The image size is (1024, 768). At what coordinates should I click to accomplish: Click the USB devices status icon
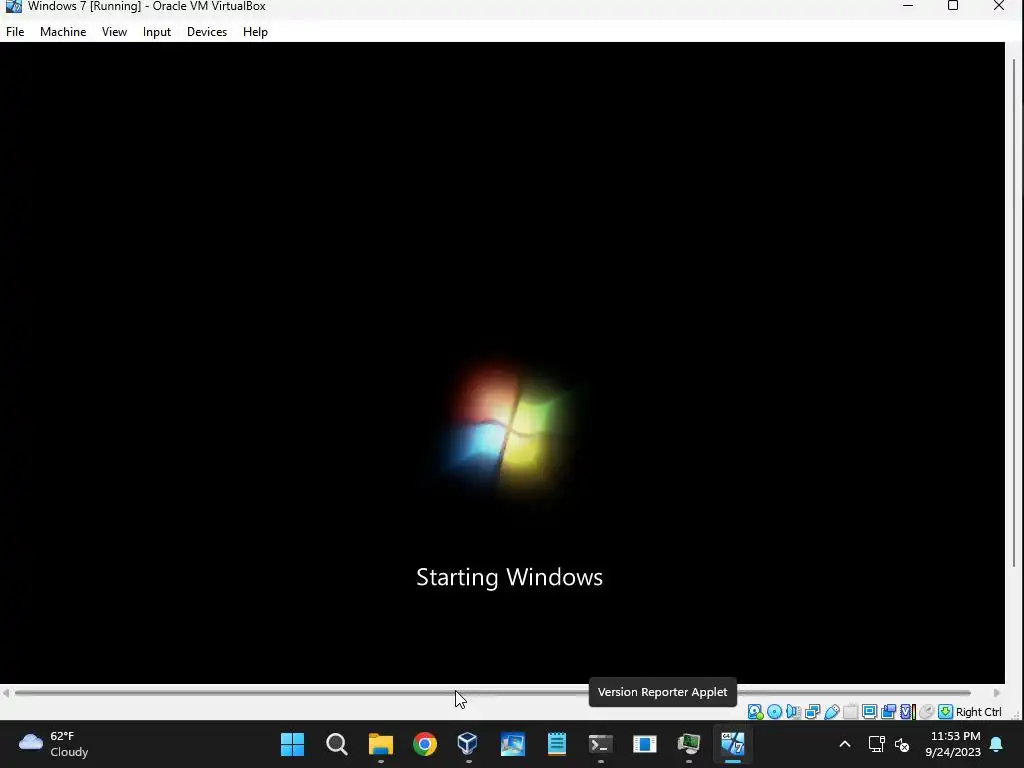pyautogui.click(x=832, y=712)
